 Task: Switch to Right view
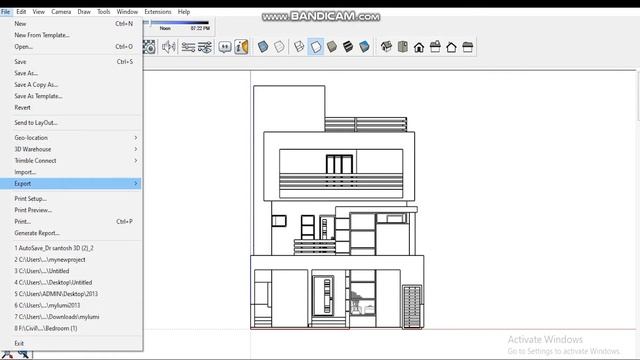coord(435,47)
